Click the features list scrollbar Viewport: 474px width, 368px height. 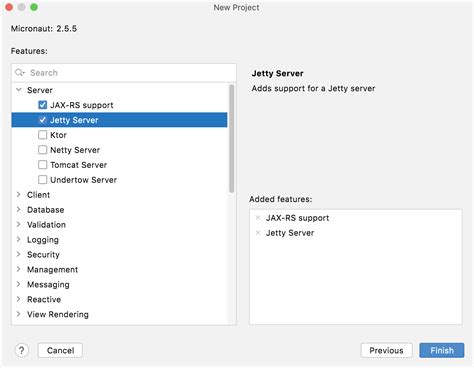(x=231, y=138)
